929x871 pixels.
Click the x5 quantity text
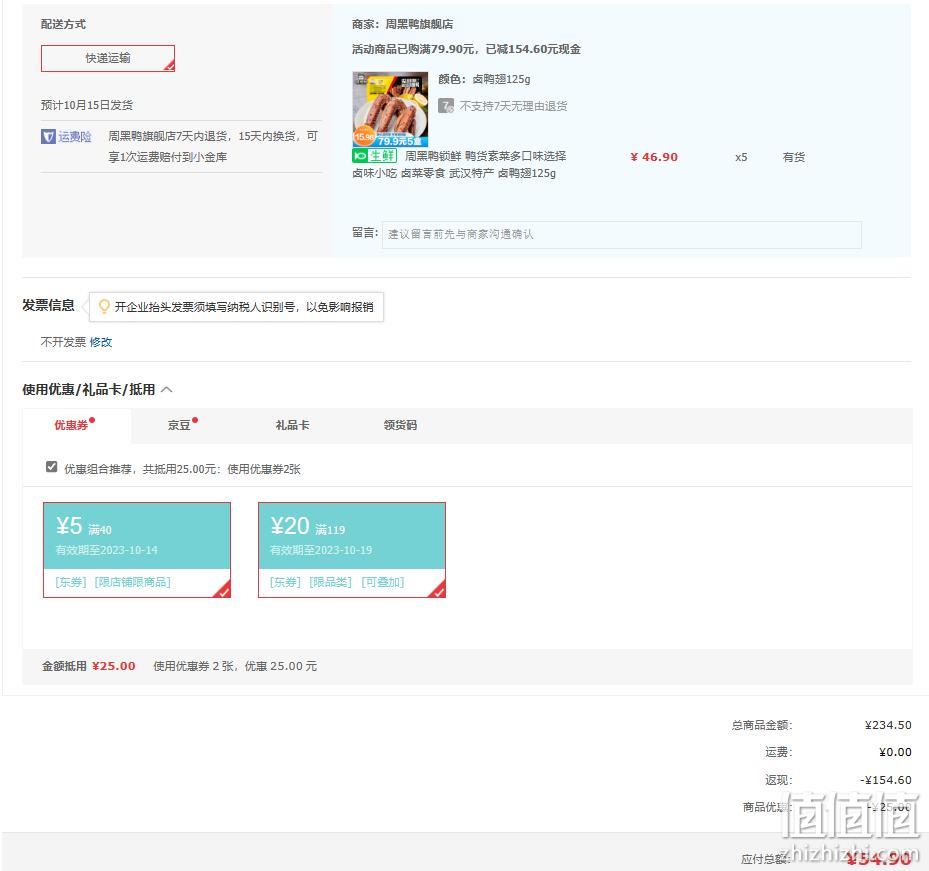click(741, 157)
